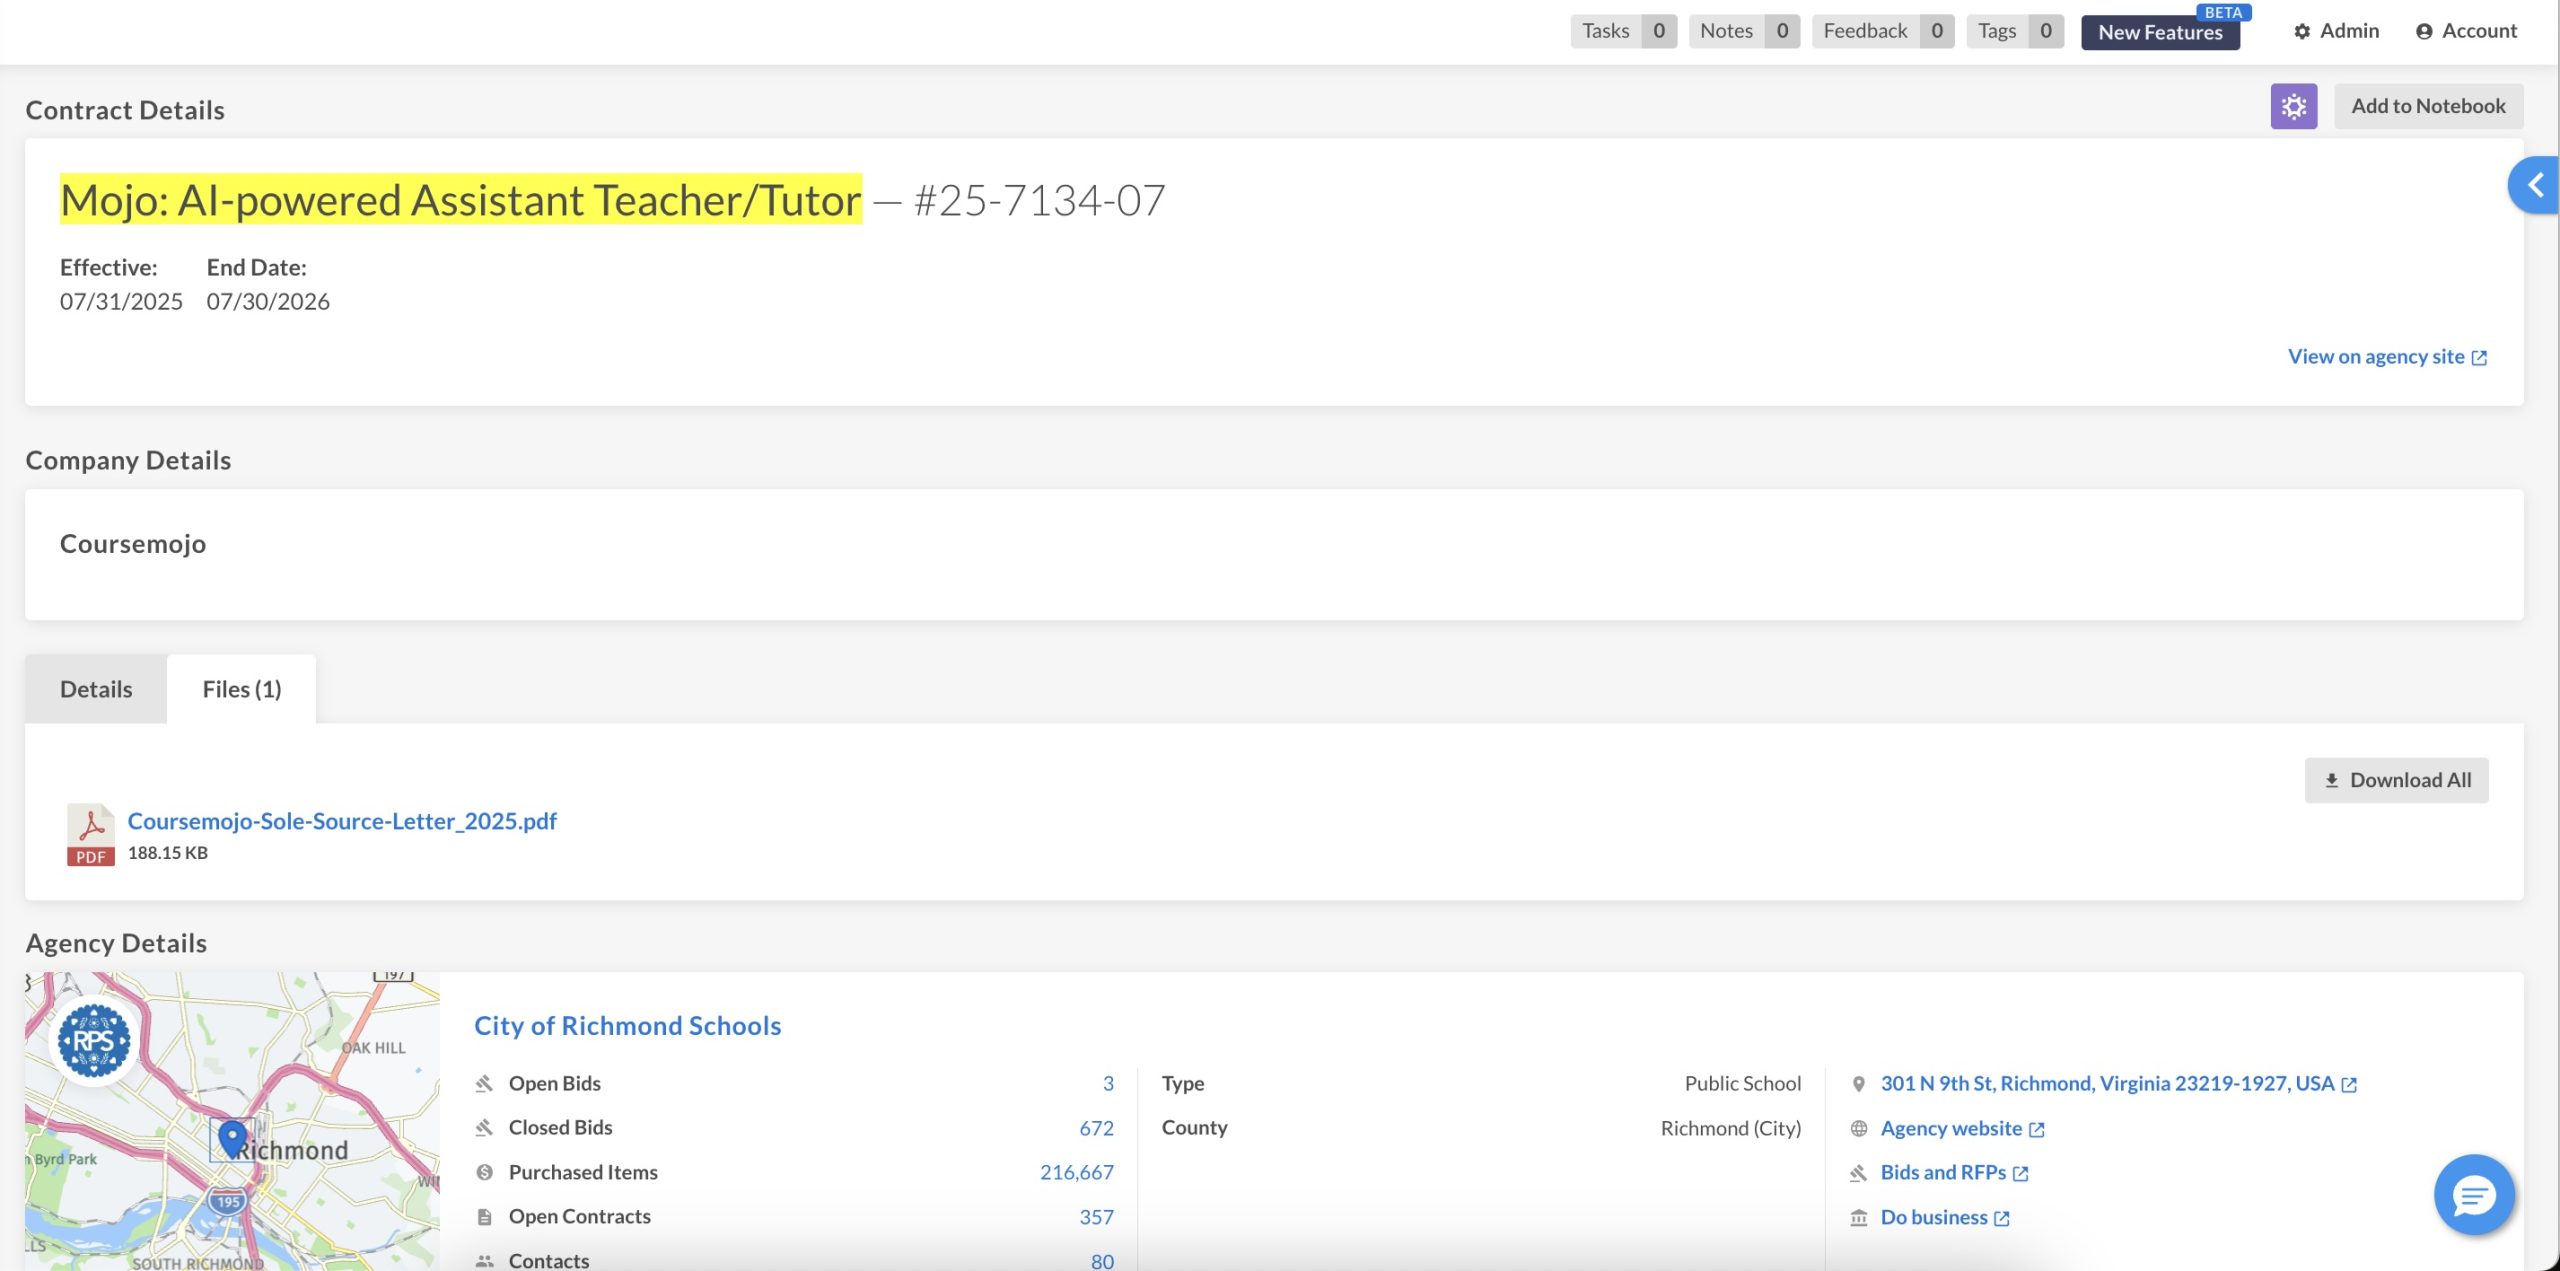The height and width of the screenshot is (1271, 2560).
Task: Click the Account profile icon
Action: 2424,32
